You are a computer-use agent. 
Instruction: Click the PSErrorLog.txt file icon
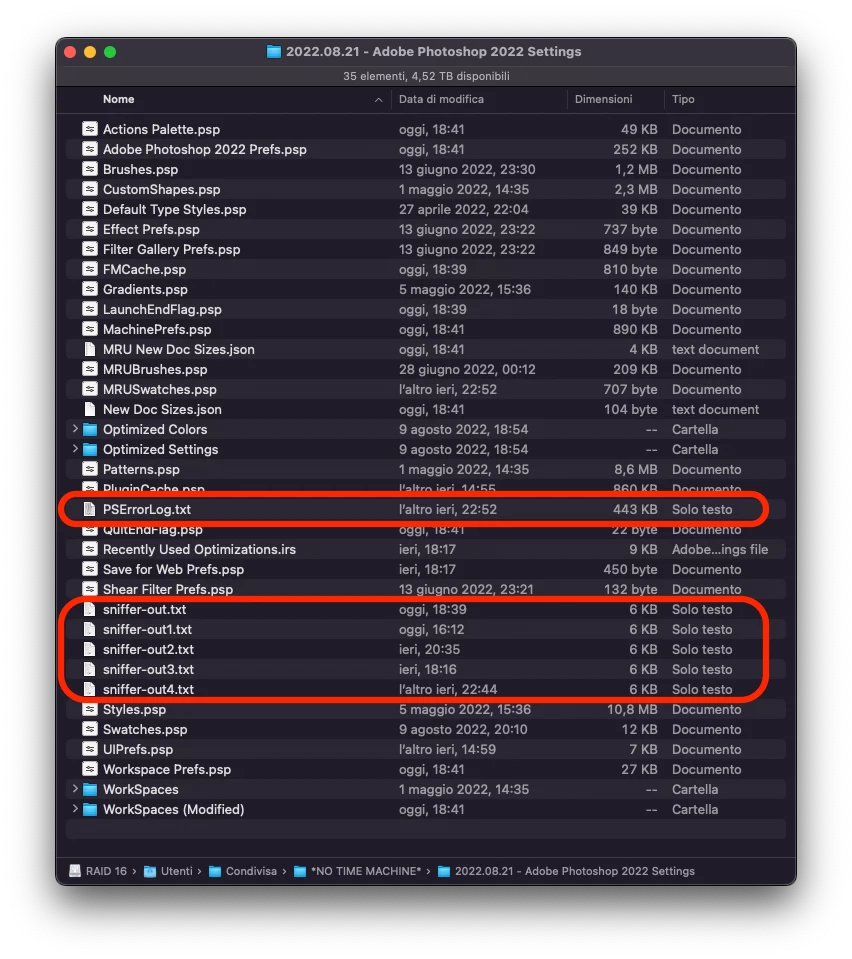pos(90,509)
